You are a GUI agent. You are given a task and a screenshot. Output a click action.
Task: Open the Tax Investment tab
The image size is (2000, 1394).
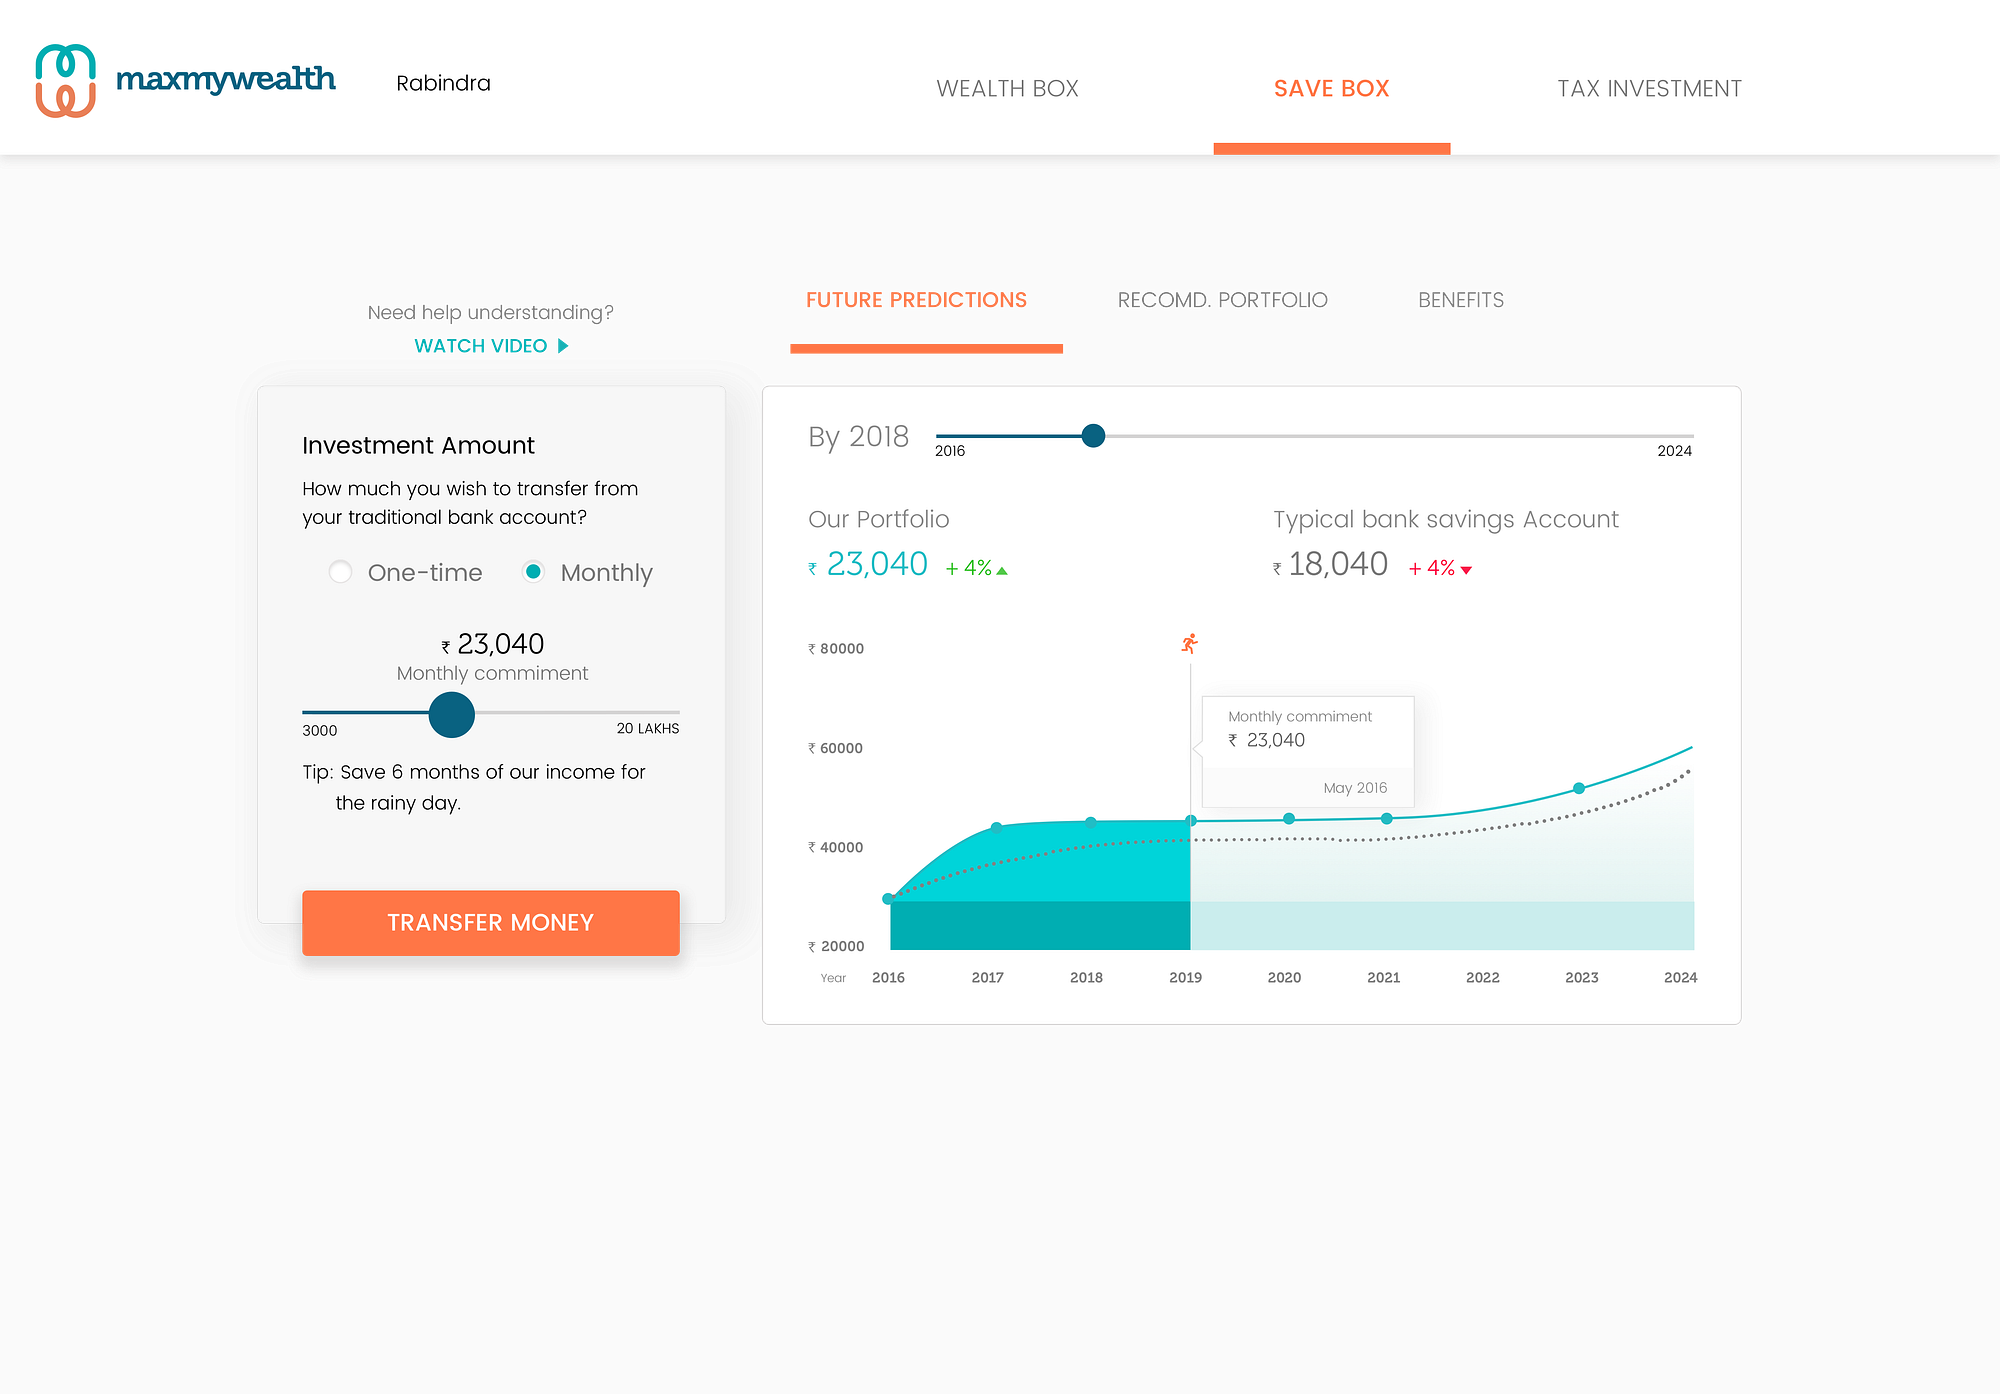[1649, 88]
